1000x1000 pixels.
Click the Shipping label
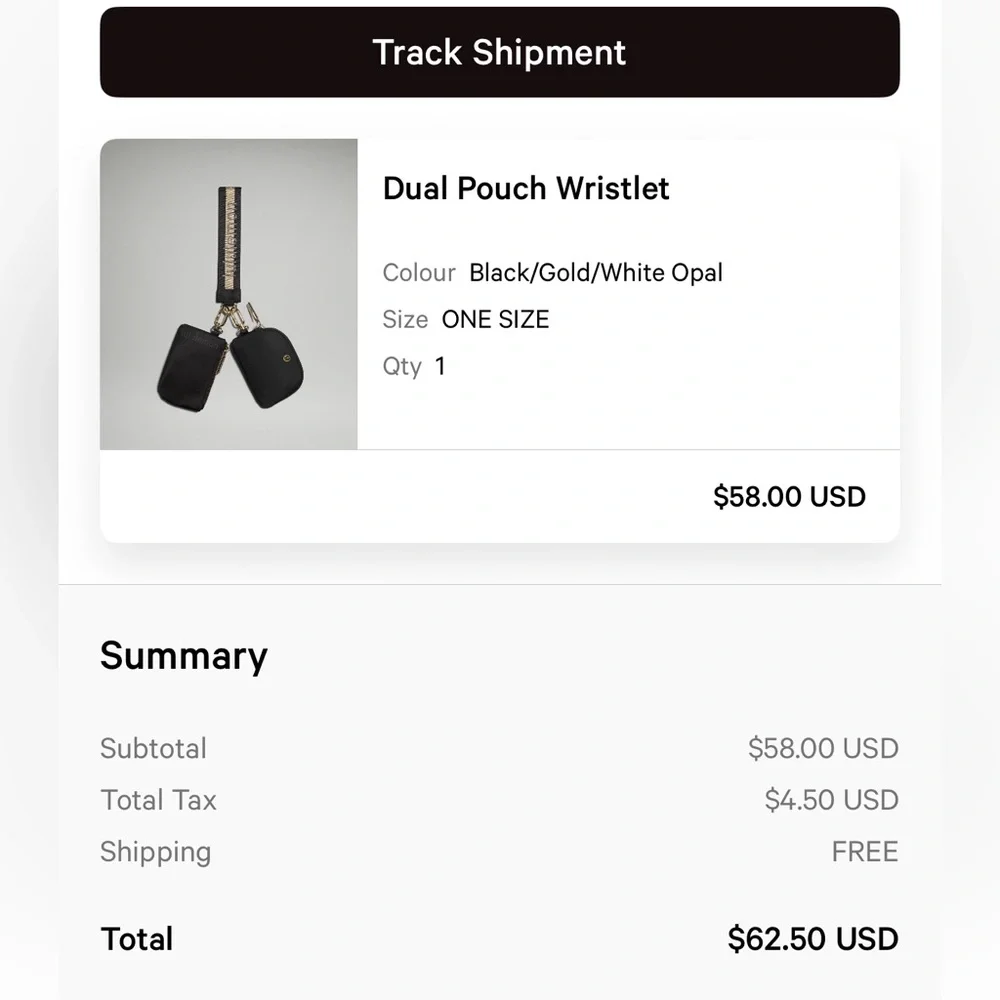pos(155,852)
